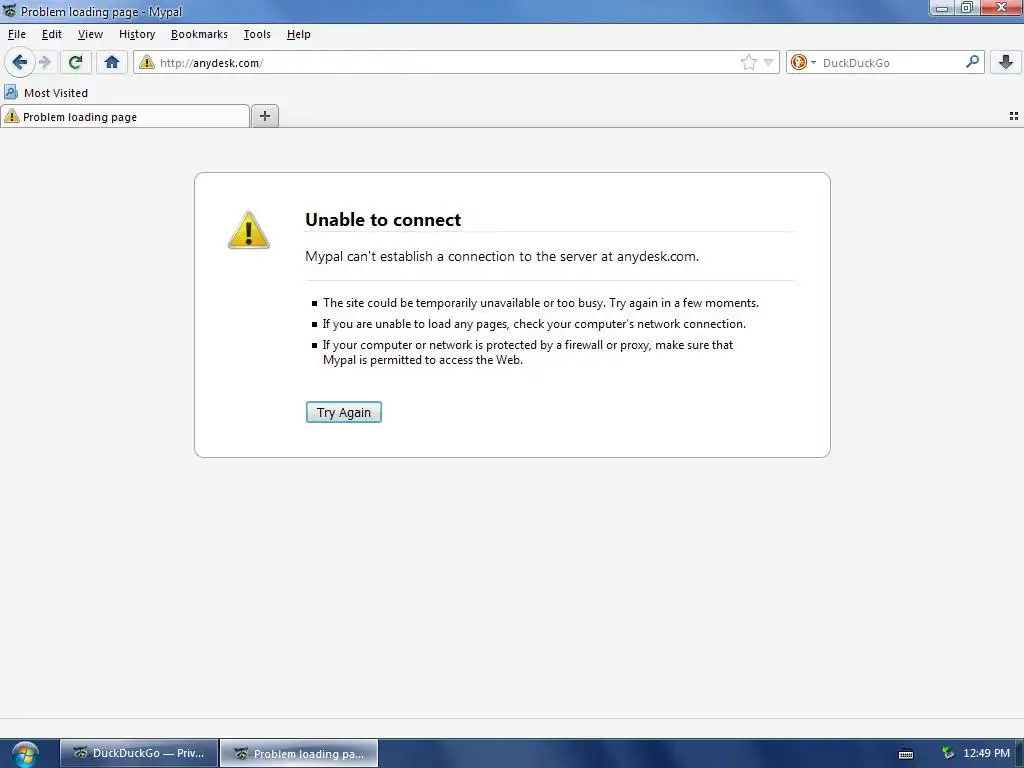The width and height of the screenshot is (1024, 768).
Task: Click the text about anydesk.com server connection
Action: [502, 256]
